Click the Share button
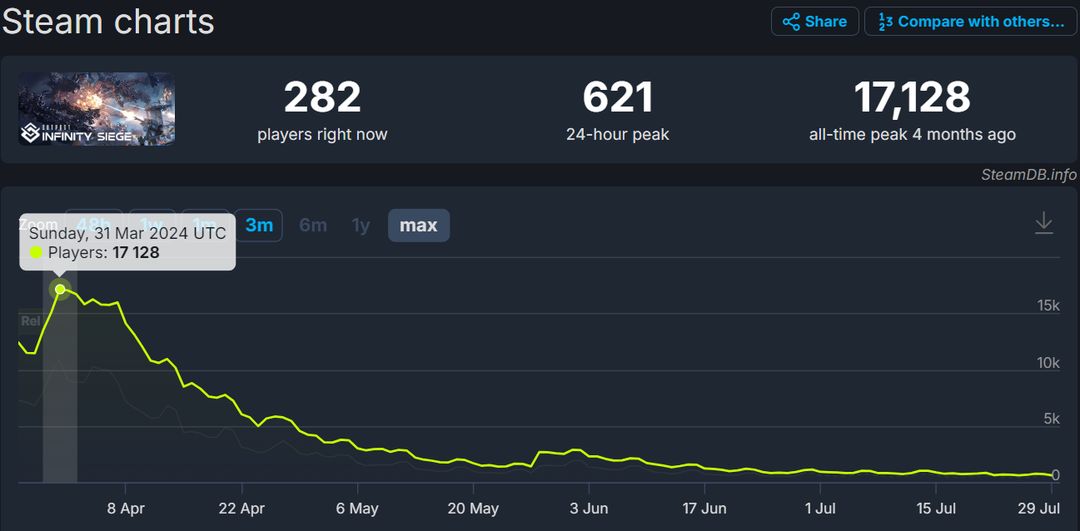Viewport: 1080px width, 531px height. (815, 21)
